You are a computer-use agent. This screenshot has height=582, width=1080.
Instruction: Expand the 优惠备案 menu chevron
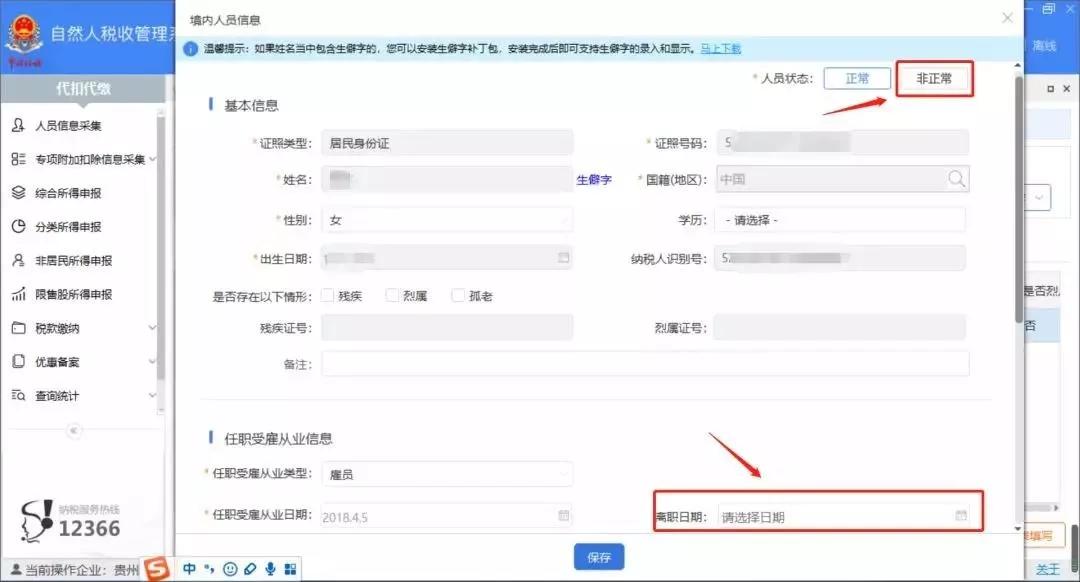point(152,362)
